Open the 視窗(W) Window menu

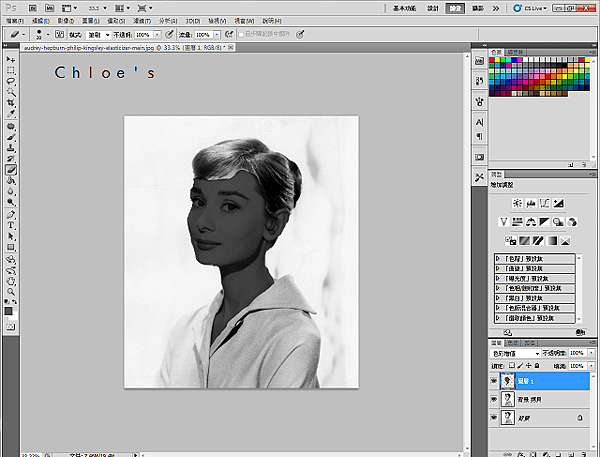[x=244, y=21]
